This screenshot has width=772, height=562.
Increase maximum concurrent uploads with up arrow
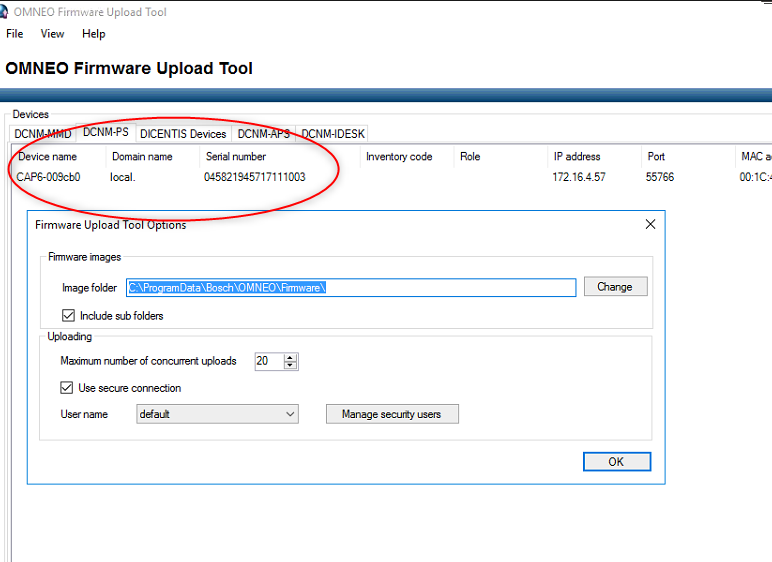290,357
